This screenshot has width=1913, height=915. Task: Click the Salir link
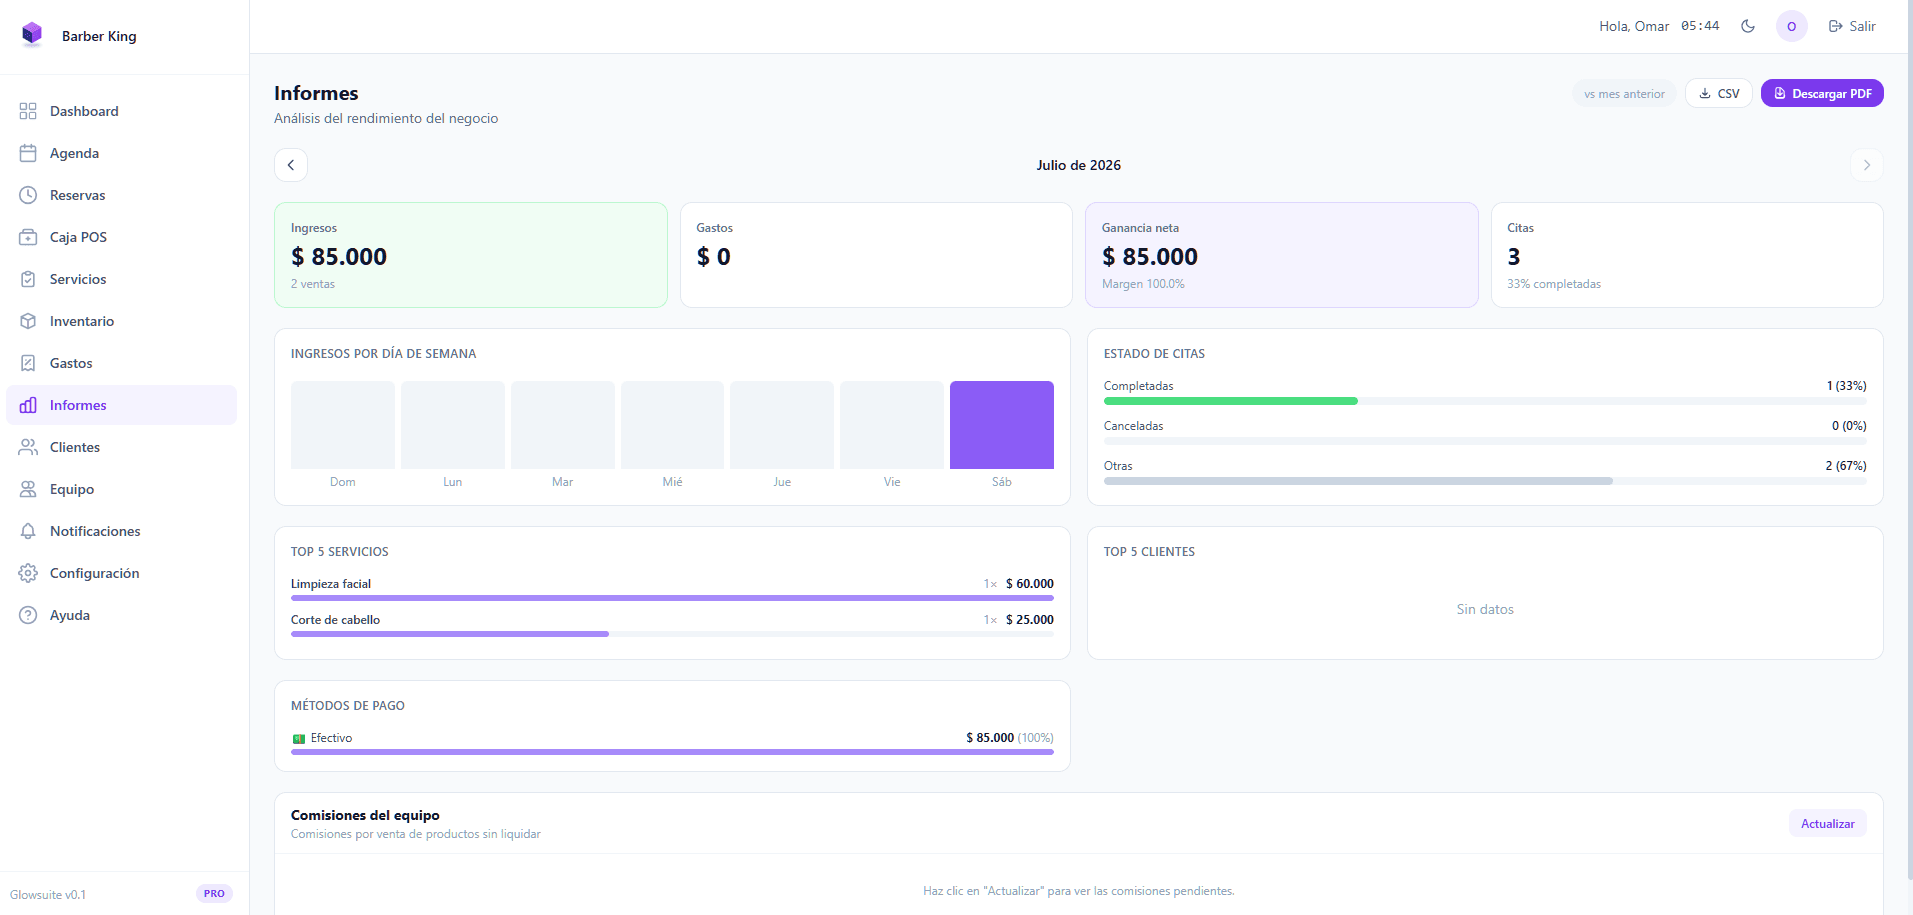coord(1852,26)
